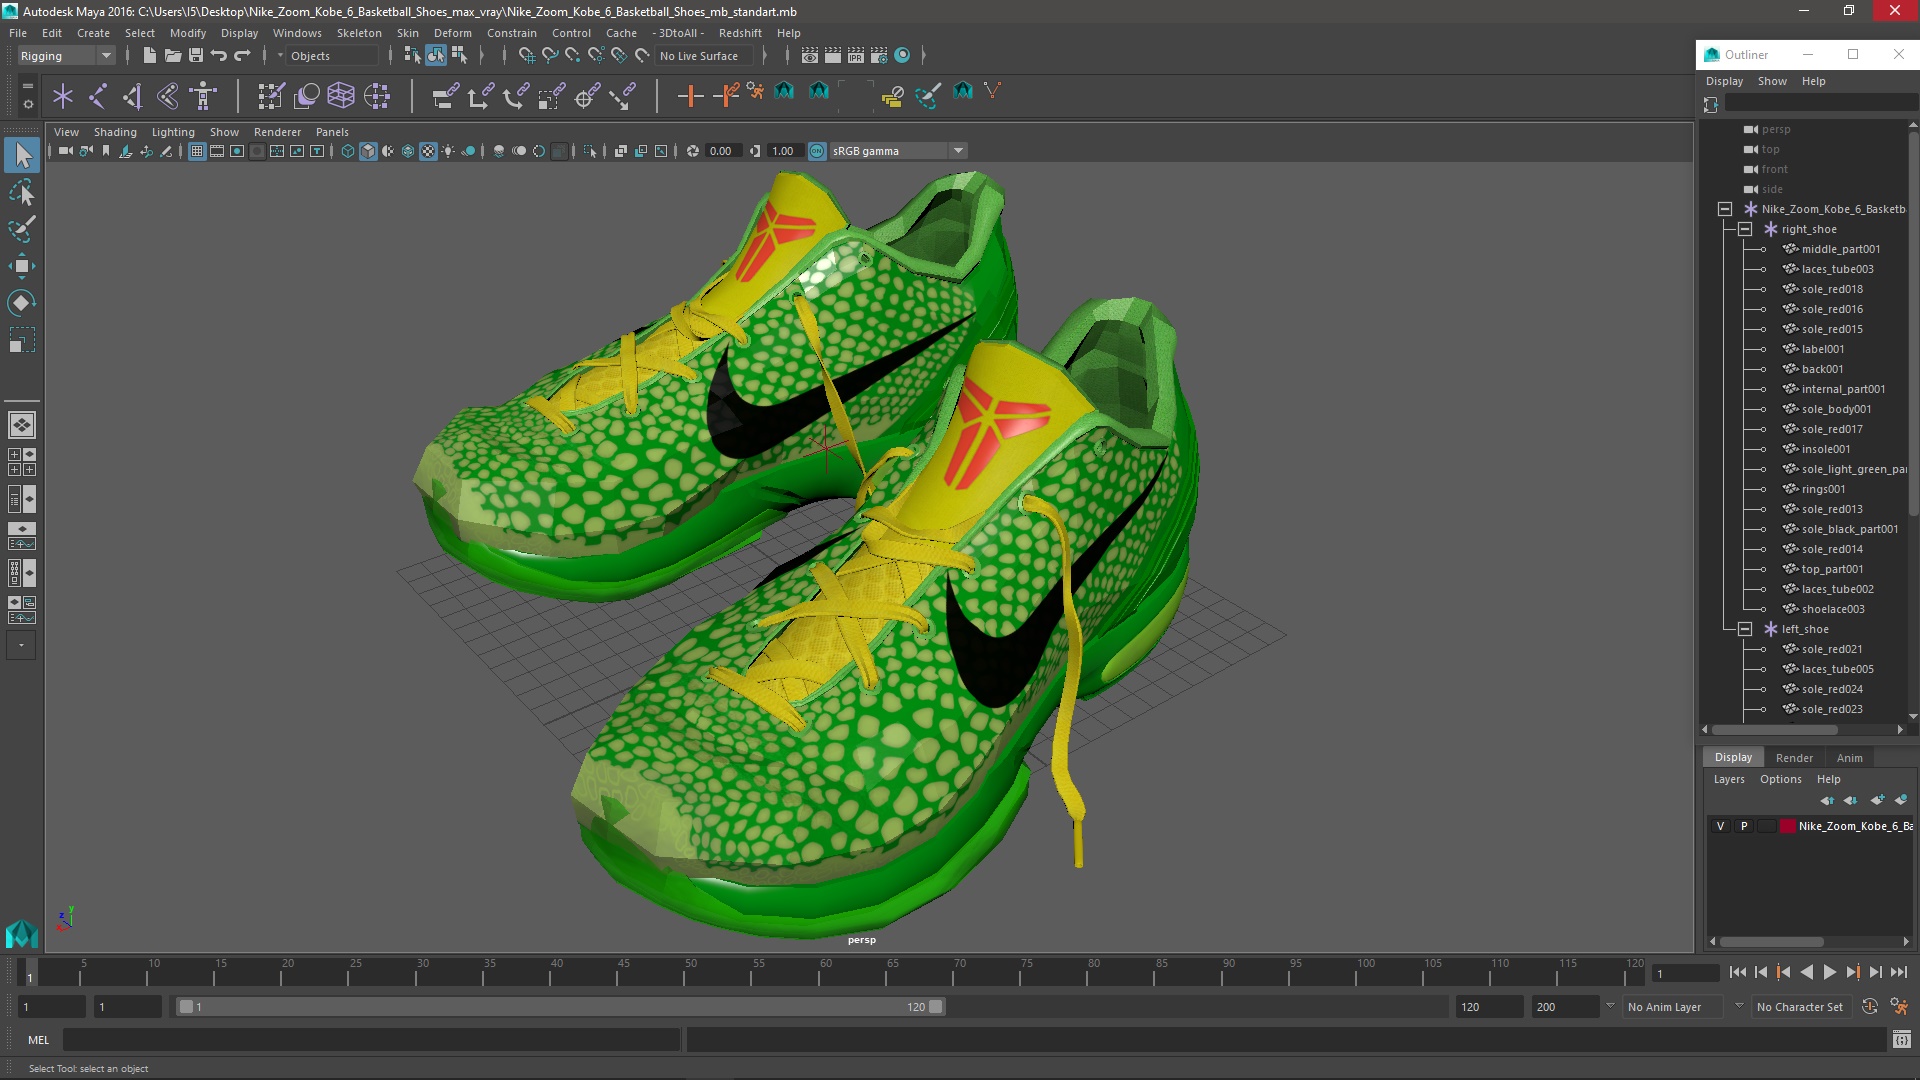Toggle the P playback box of Nike layer
This screenshot has width=1920, height=1080.
tap(1744, 826)
